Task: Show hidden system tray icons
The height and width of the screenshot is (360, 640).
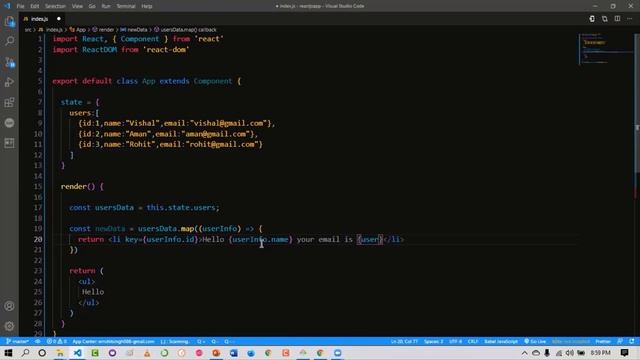Action: tap(524, 353)
